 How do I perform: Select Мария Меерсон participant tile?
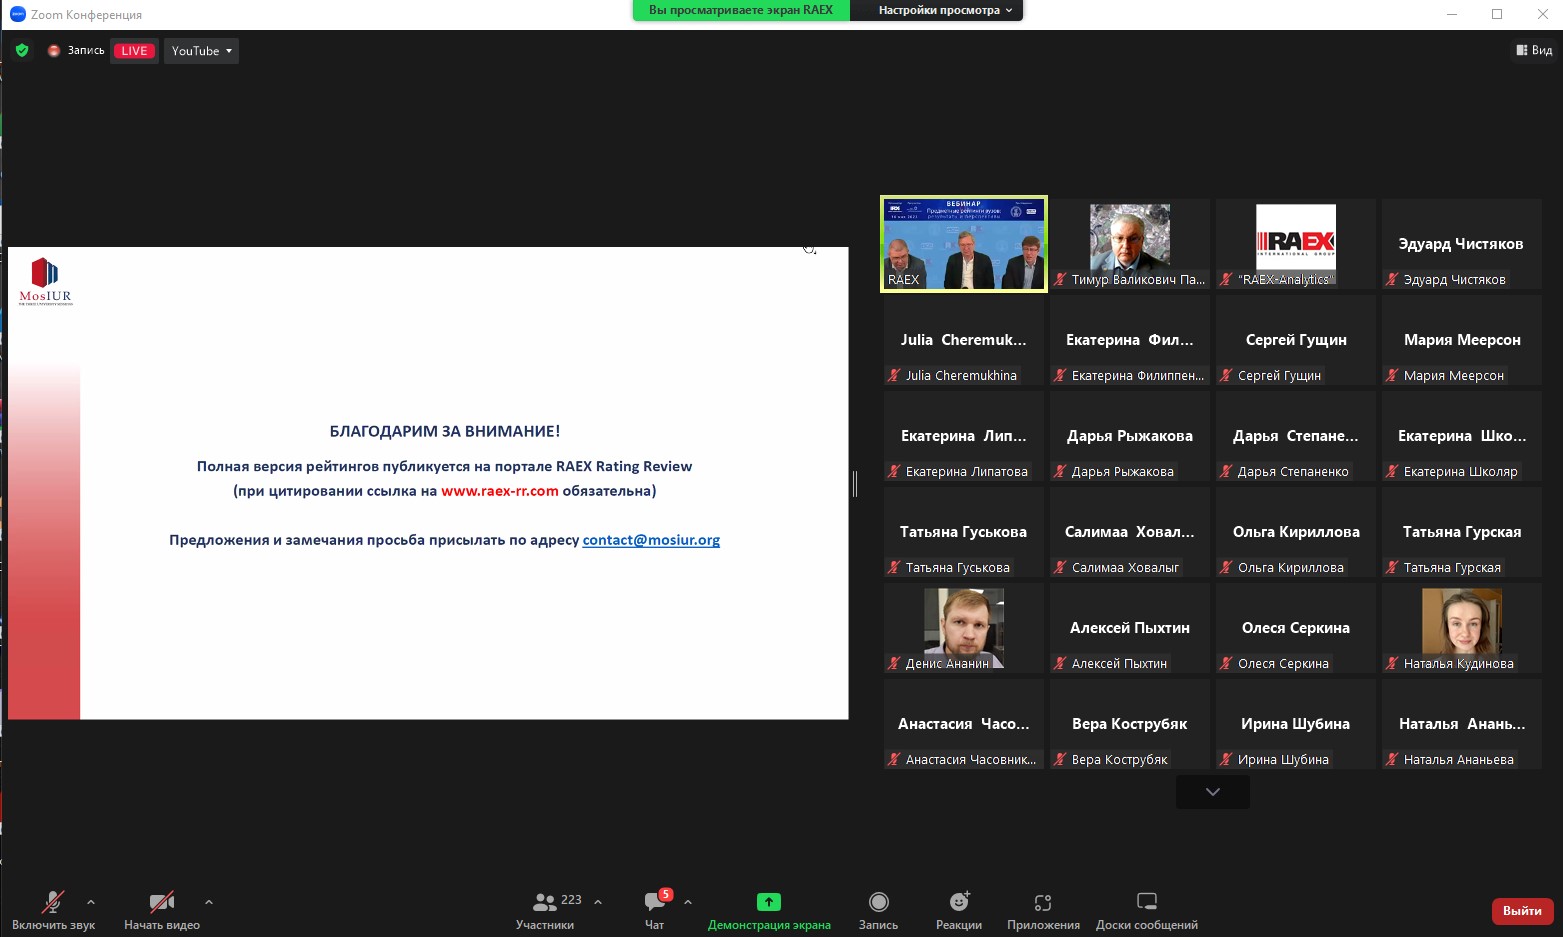coord(1462,340)
